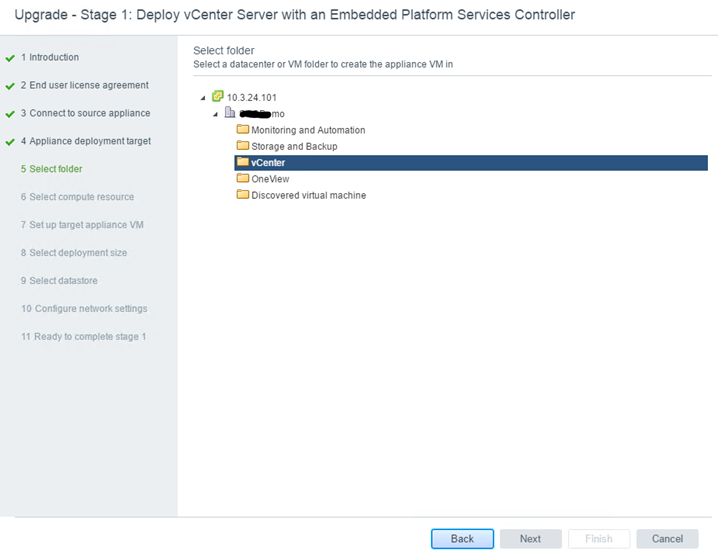Click the checkmark beside End user license agreement
The height and width of the screenshot is (554, 718).
pyautogui.click(x=10, y=86)
